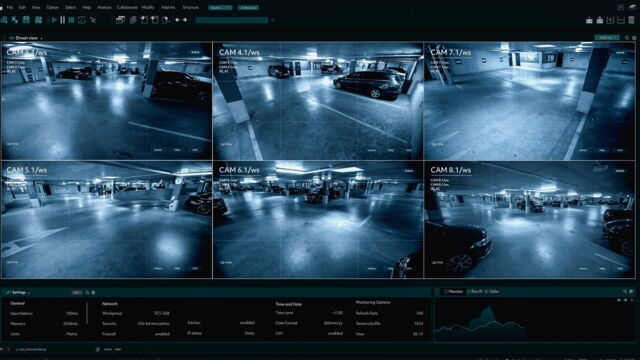Click the teal button above CAM 7.1 feed
This screenshot has width=640, height=360.
[x=606, y=38]
